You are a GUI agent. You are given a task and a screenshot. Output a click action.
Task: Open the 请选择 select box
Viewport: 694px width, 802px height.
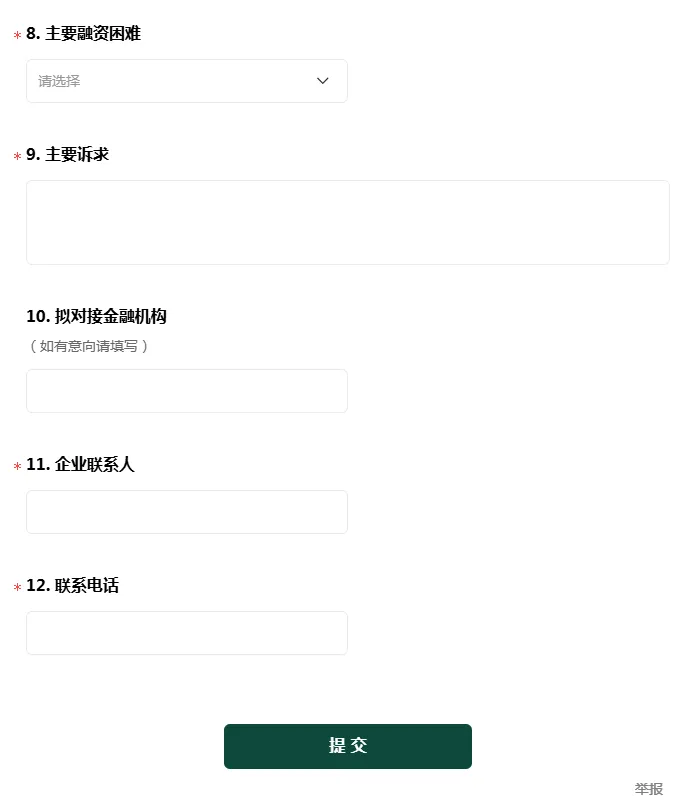coord(186,81)
